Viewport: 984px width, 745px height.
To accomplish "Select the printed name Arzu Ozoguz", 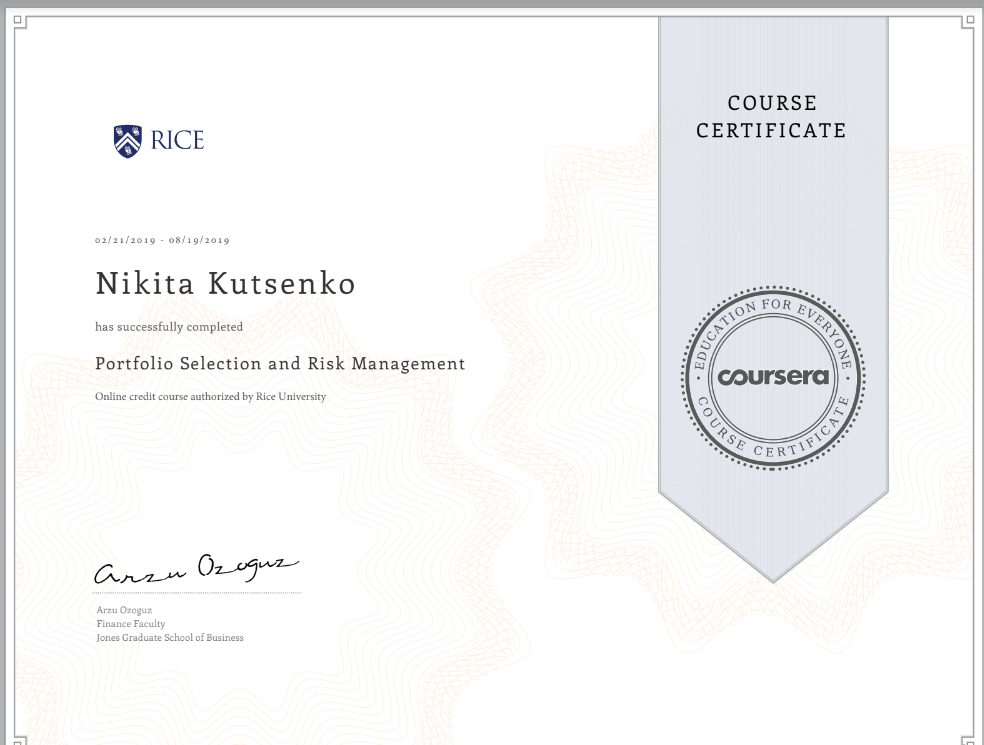I will (x=124, y=610).
